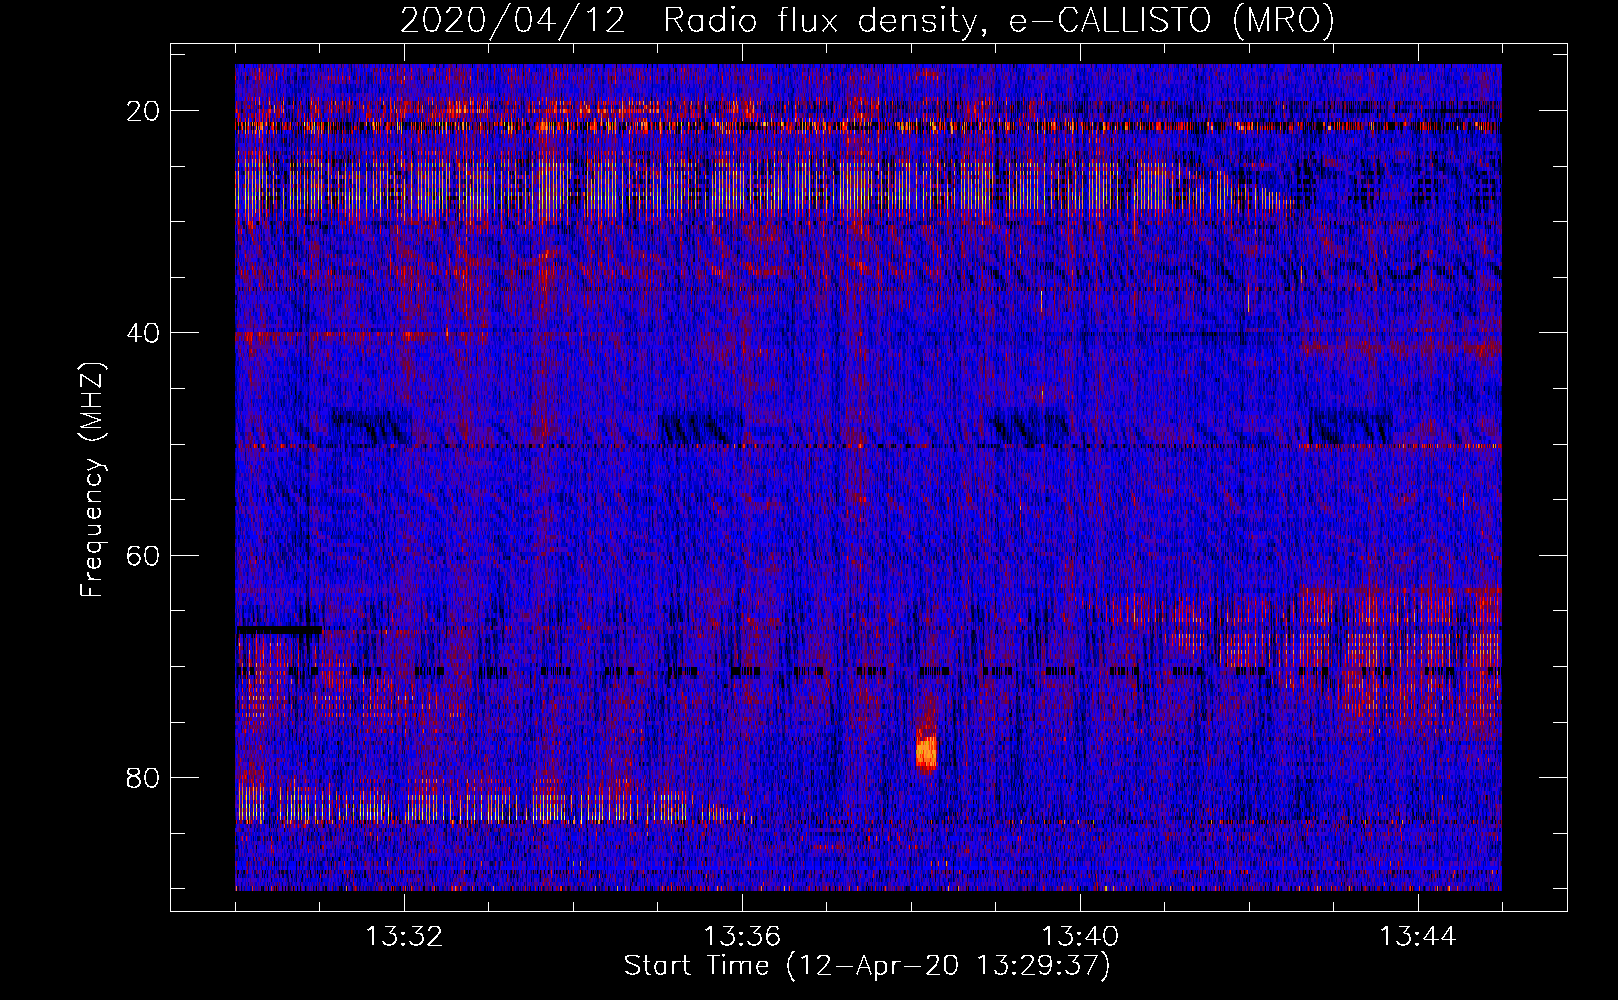
Task: Click the 'Start Time (12-Apr-20 13:29:37)' label
Action: (x=867, y=966)
